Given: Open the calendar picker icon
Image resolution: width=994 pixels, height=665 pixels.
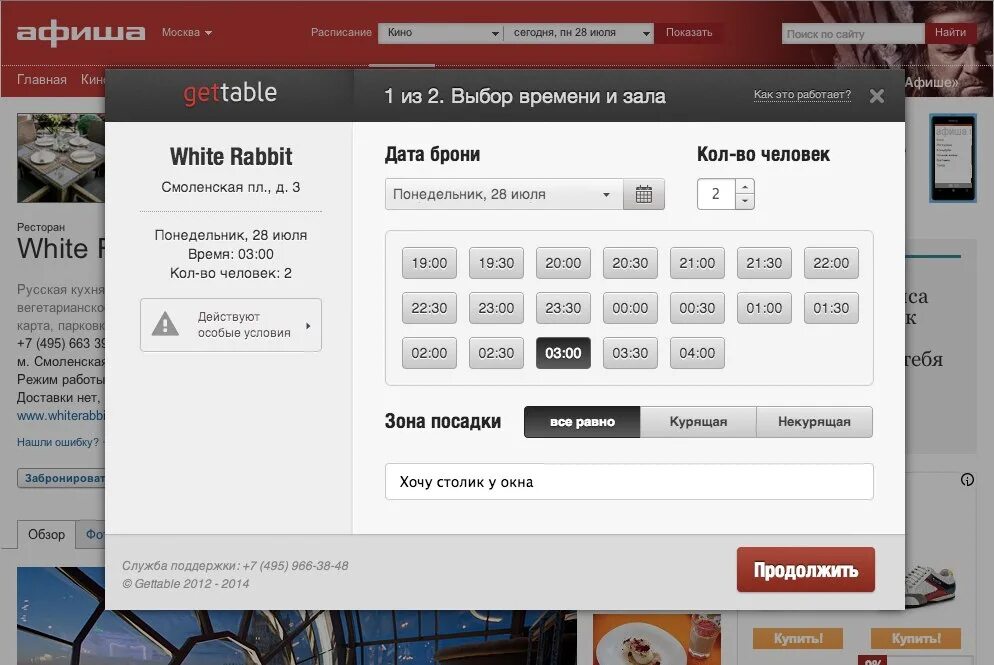Looking at the screenshot, I should pos(643,194).
